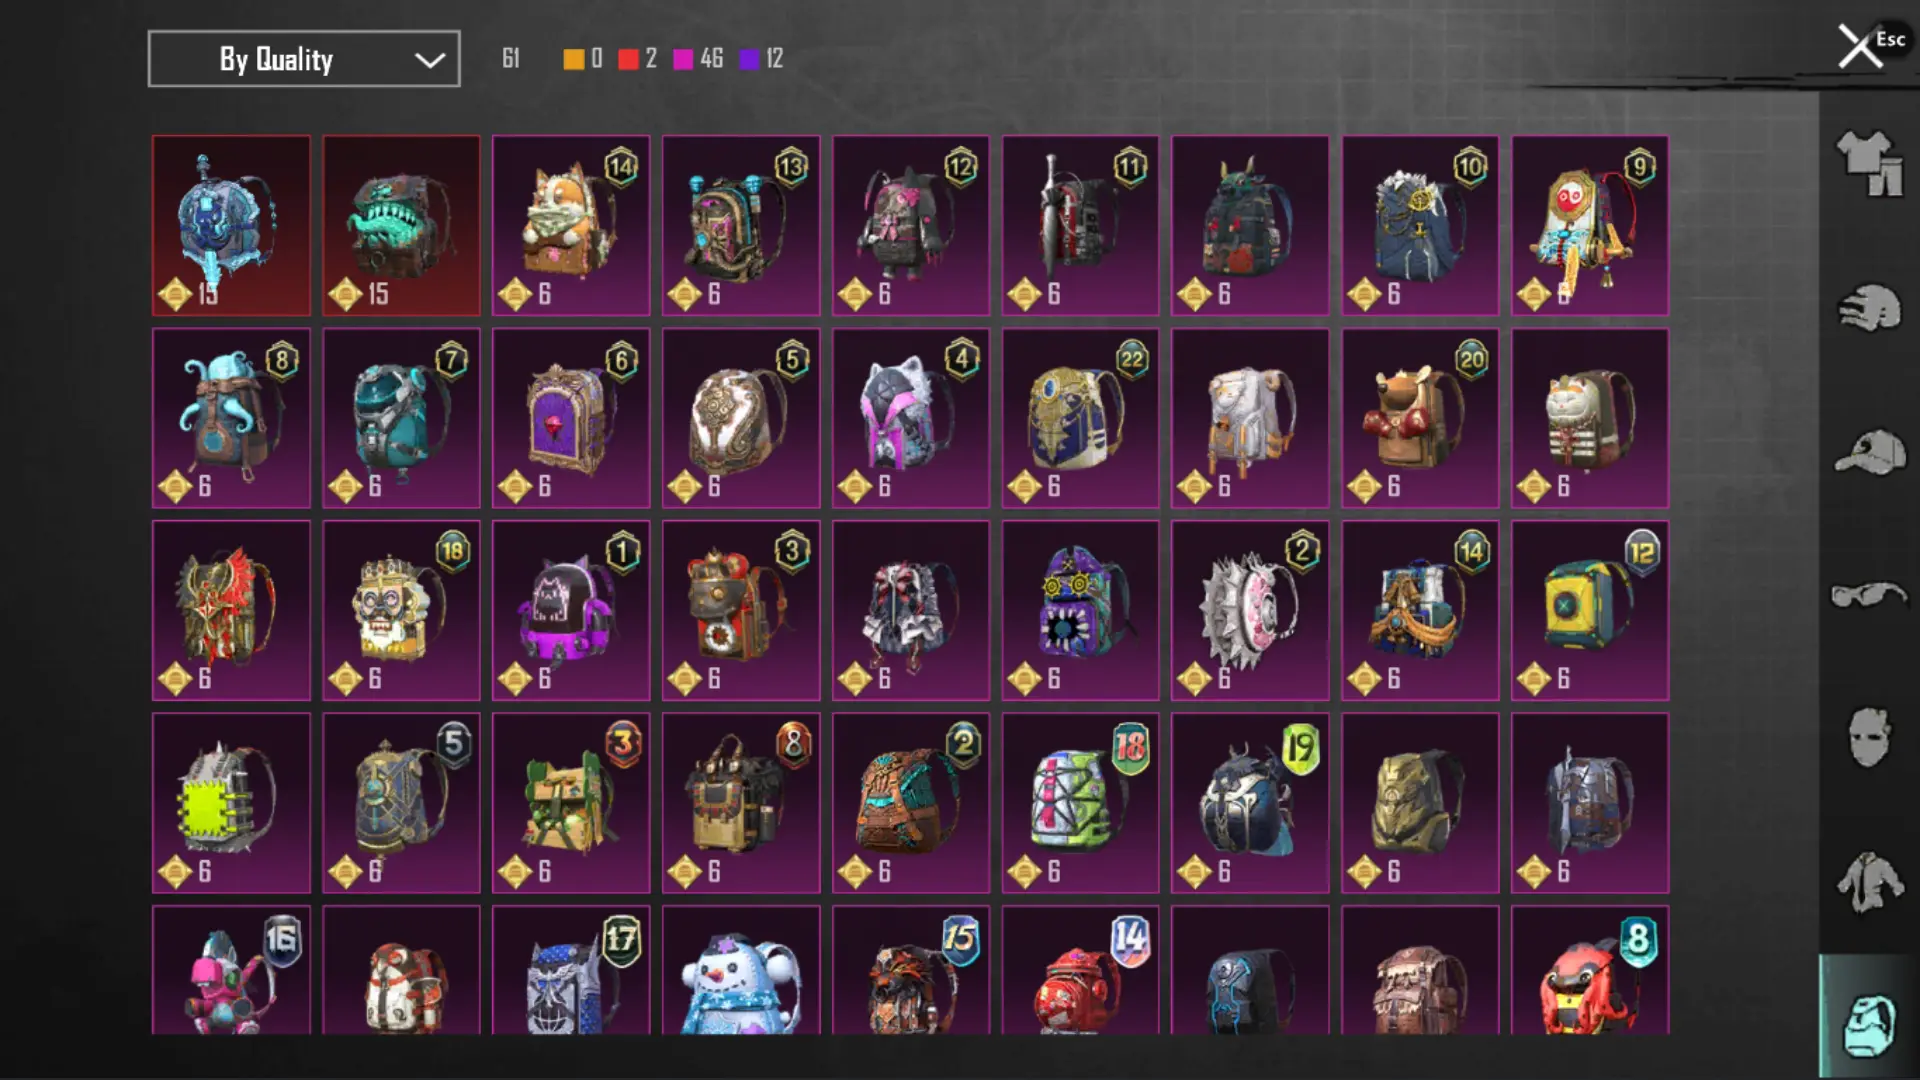Screen dimensions: 1920x1080
Task: Filter by the red quality swatch
Action: [x=628, y=59]
